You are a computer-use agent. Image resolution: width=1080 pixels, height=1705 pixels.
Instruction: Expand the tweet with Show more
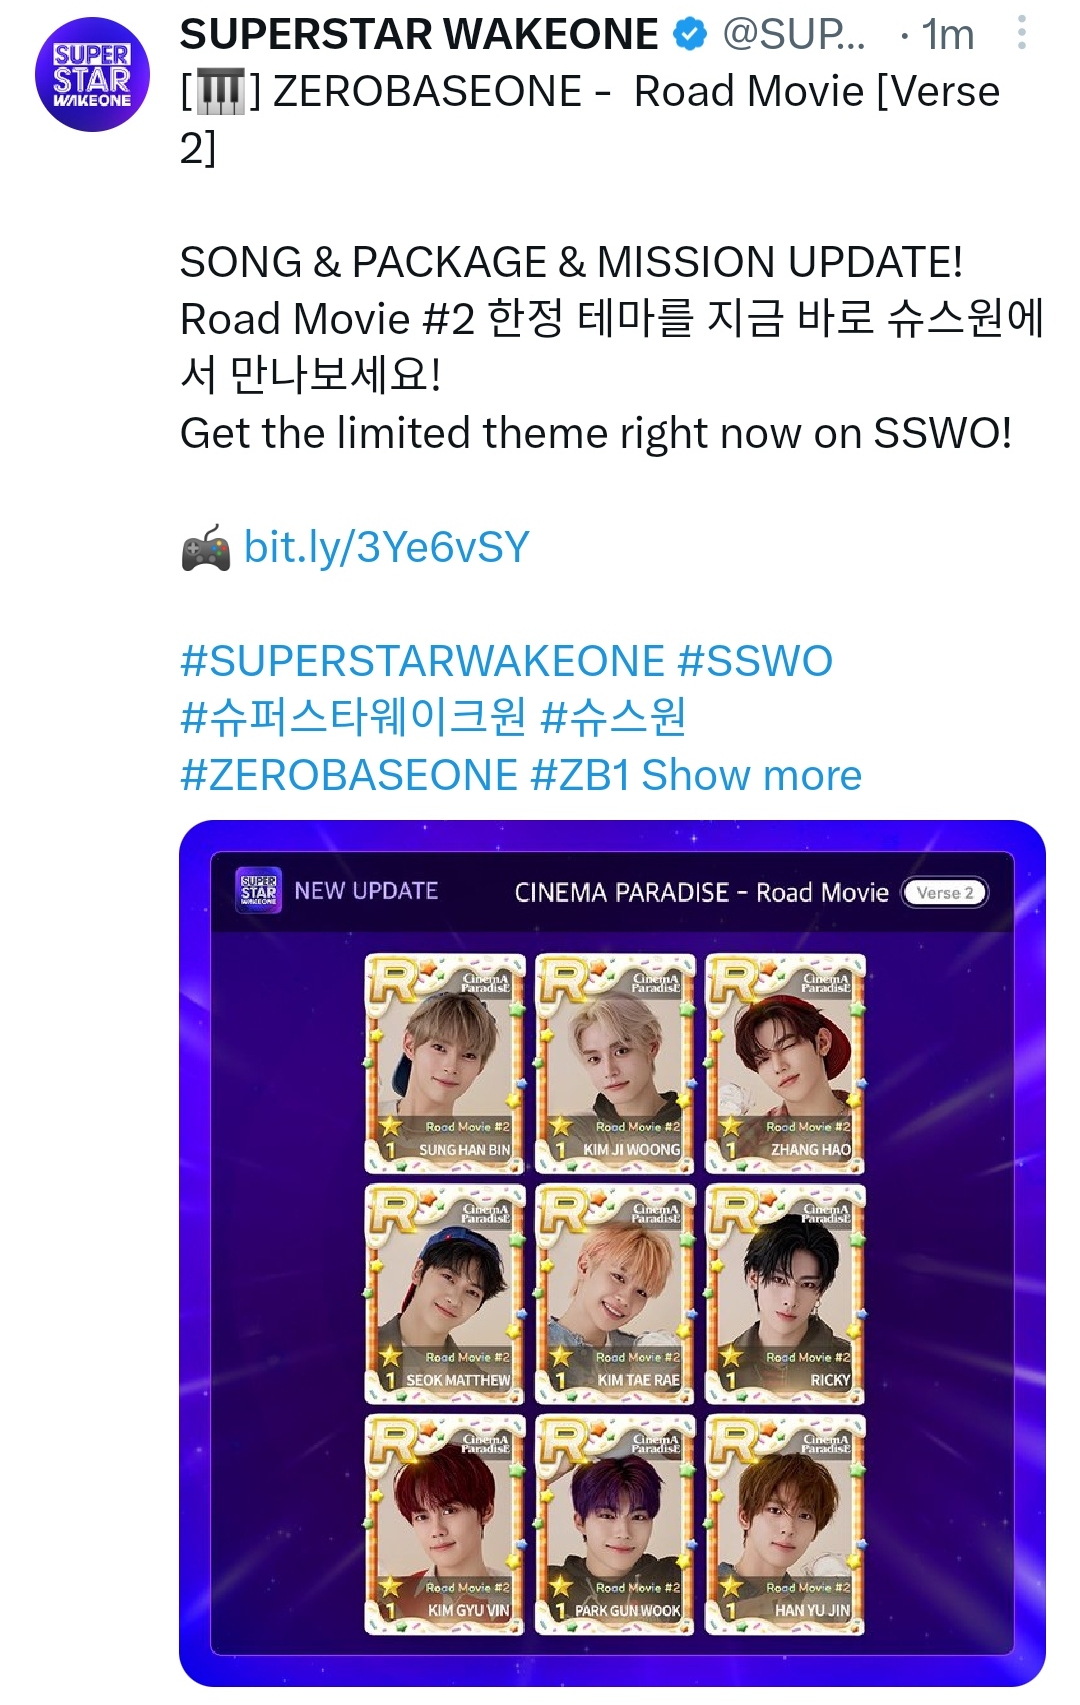(751, 775)
